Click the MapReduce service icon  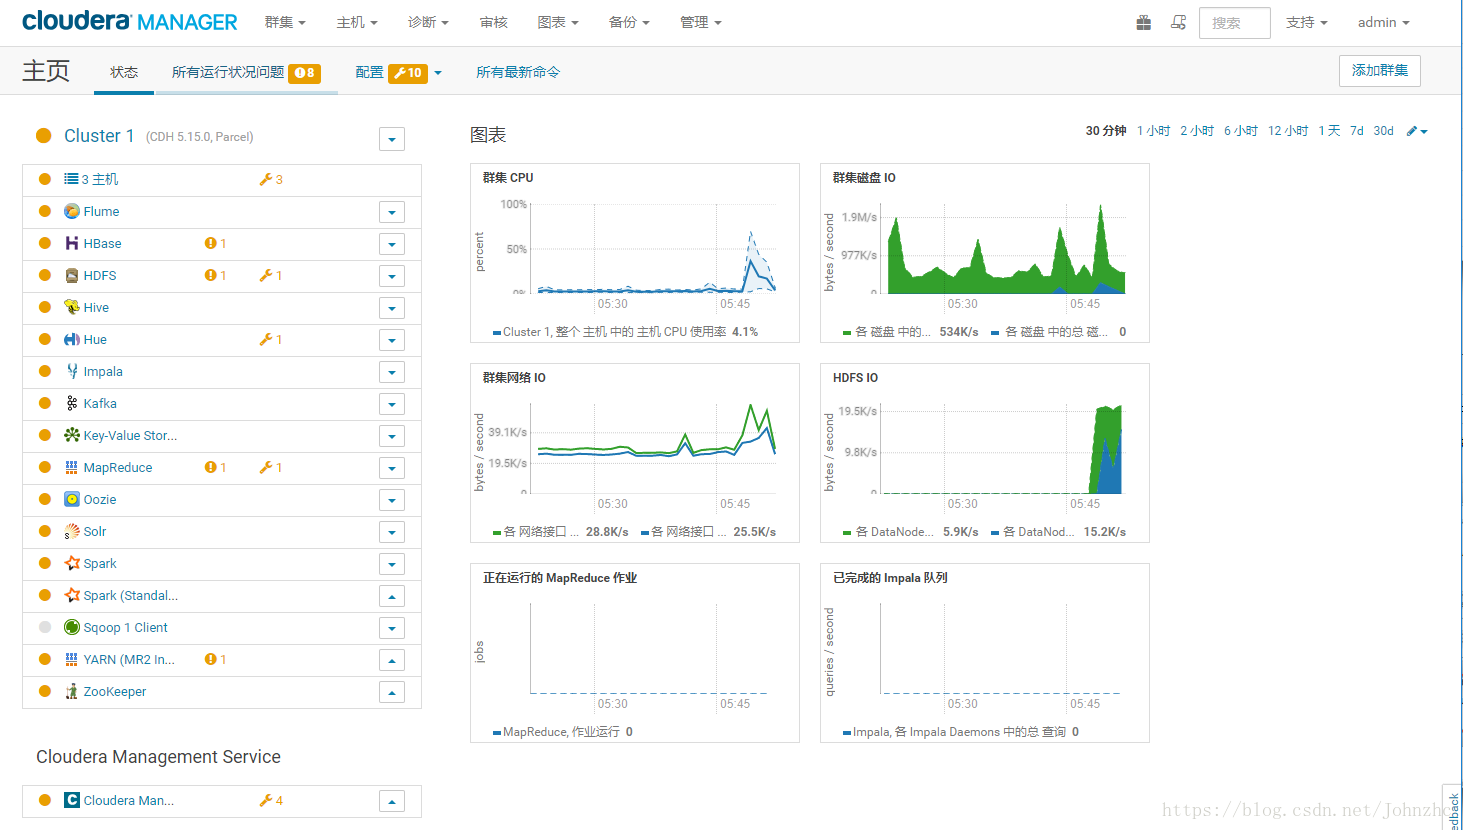click(72, 467)
